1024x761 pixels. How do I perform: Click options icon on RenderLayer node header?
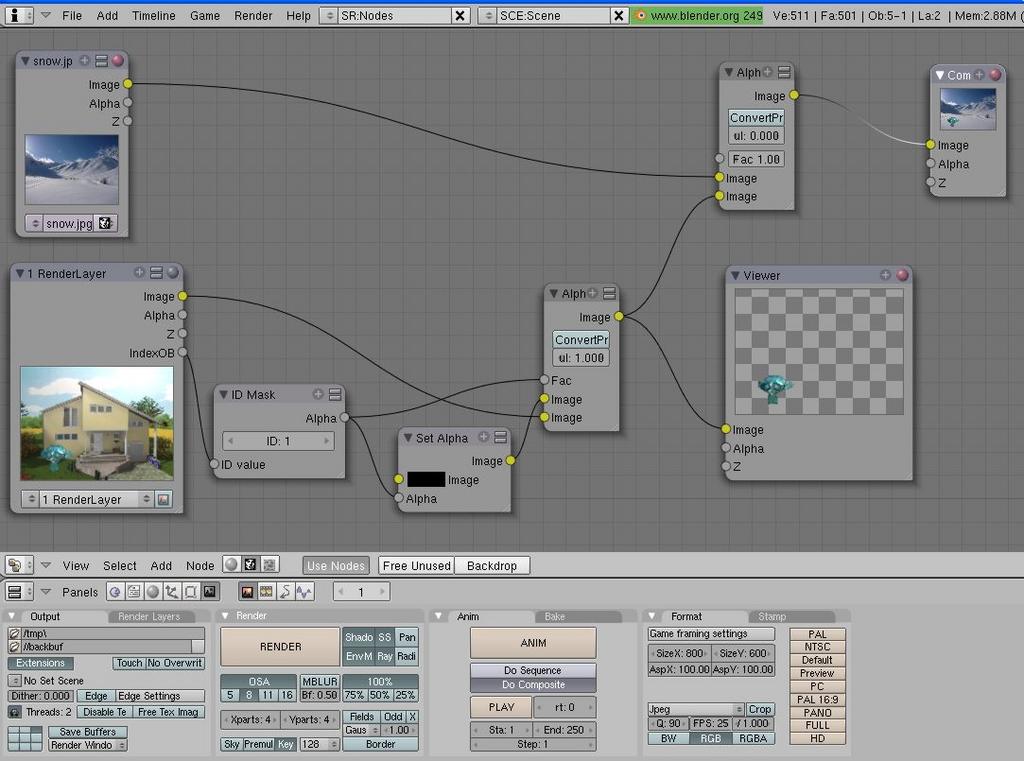tap(156, 273)
